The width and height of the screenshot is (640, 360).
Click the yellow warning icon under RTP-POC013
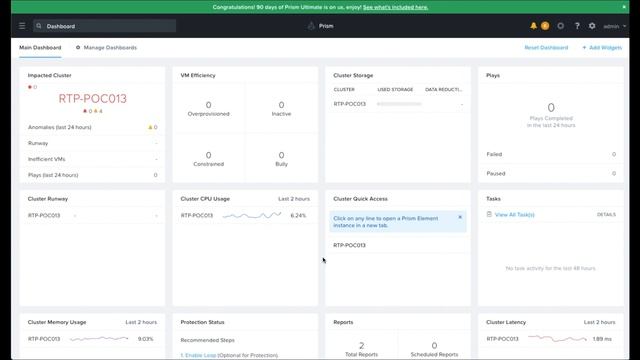pyautogui.click(x=96, y=111)
